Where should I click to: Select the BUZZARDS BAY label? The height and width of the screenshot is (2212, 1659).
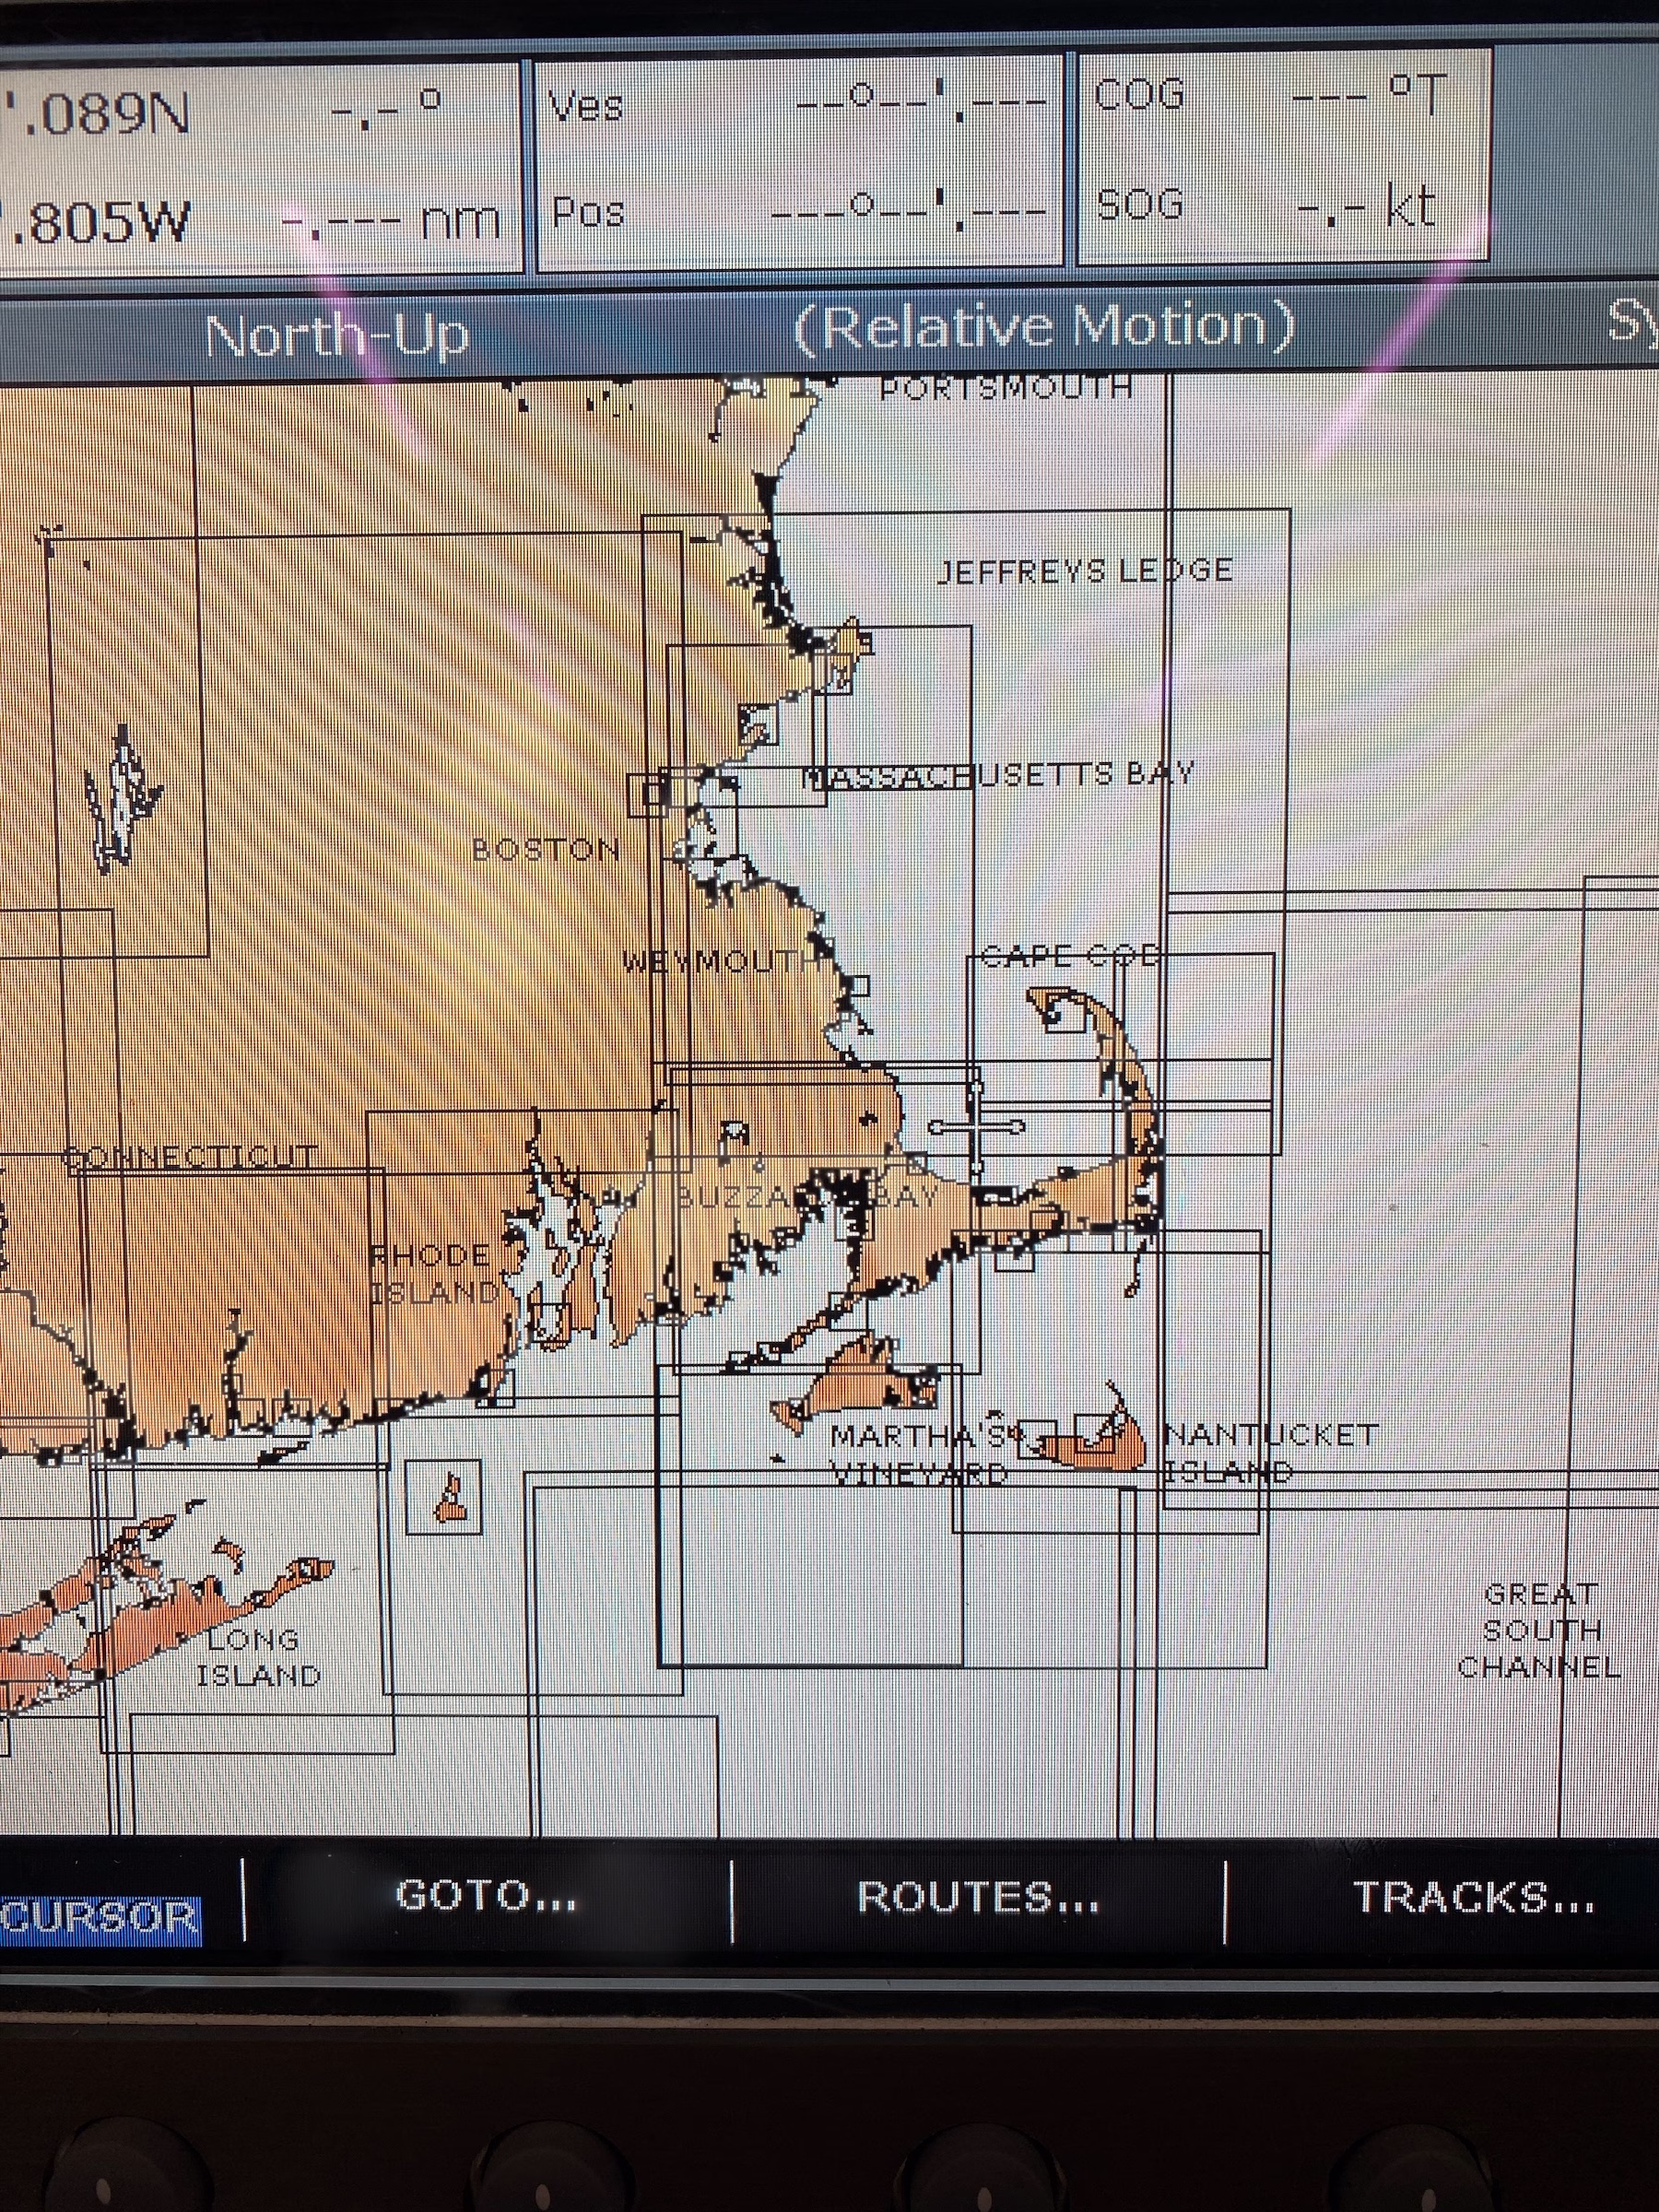coord(808,1197)
